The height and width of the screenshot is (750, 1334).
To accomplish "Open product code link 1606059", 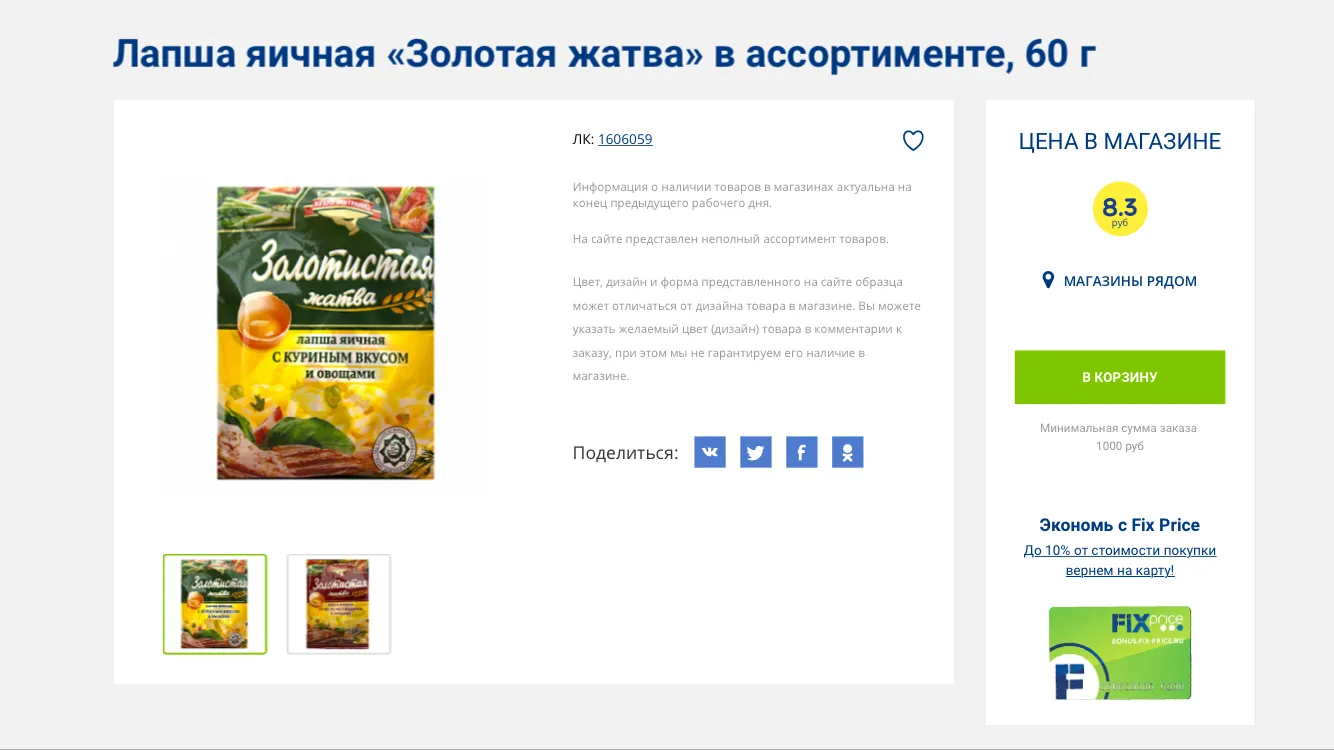I will (625, 139).
